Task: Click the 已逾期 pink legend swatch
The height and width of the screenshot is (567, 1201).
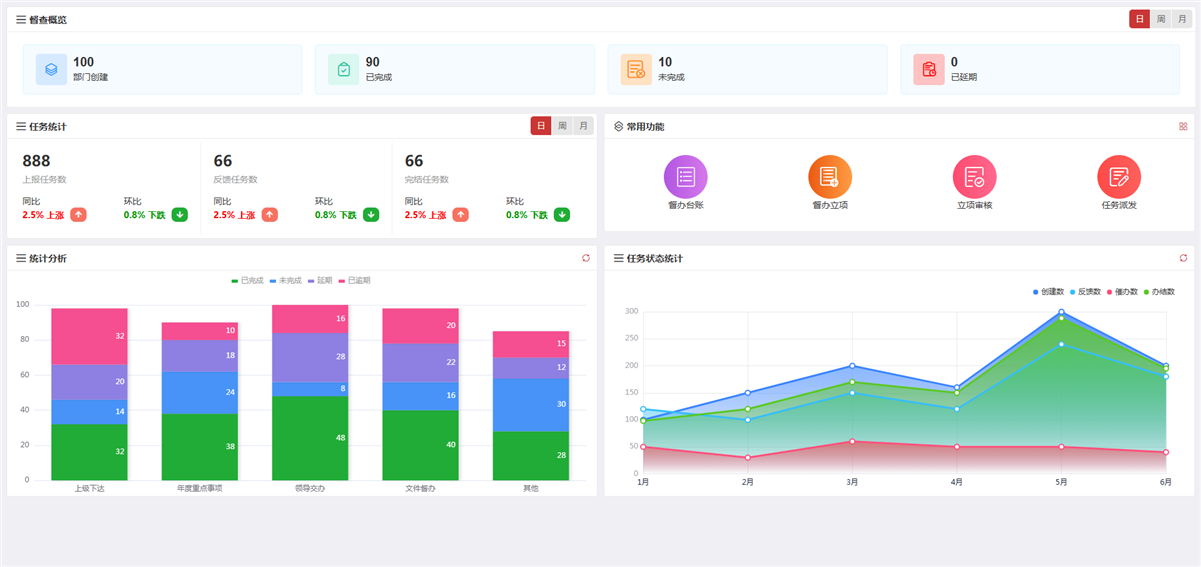Action: 342,280
